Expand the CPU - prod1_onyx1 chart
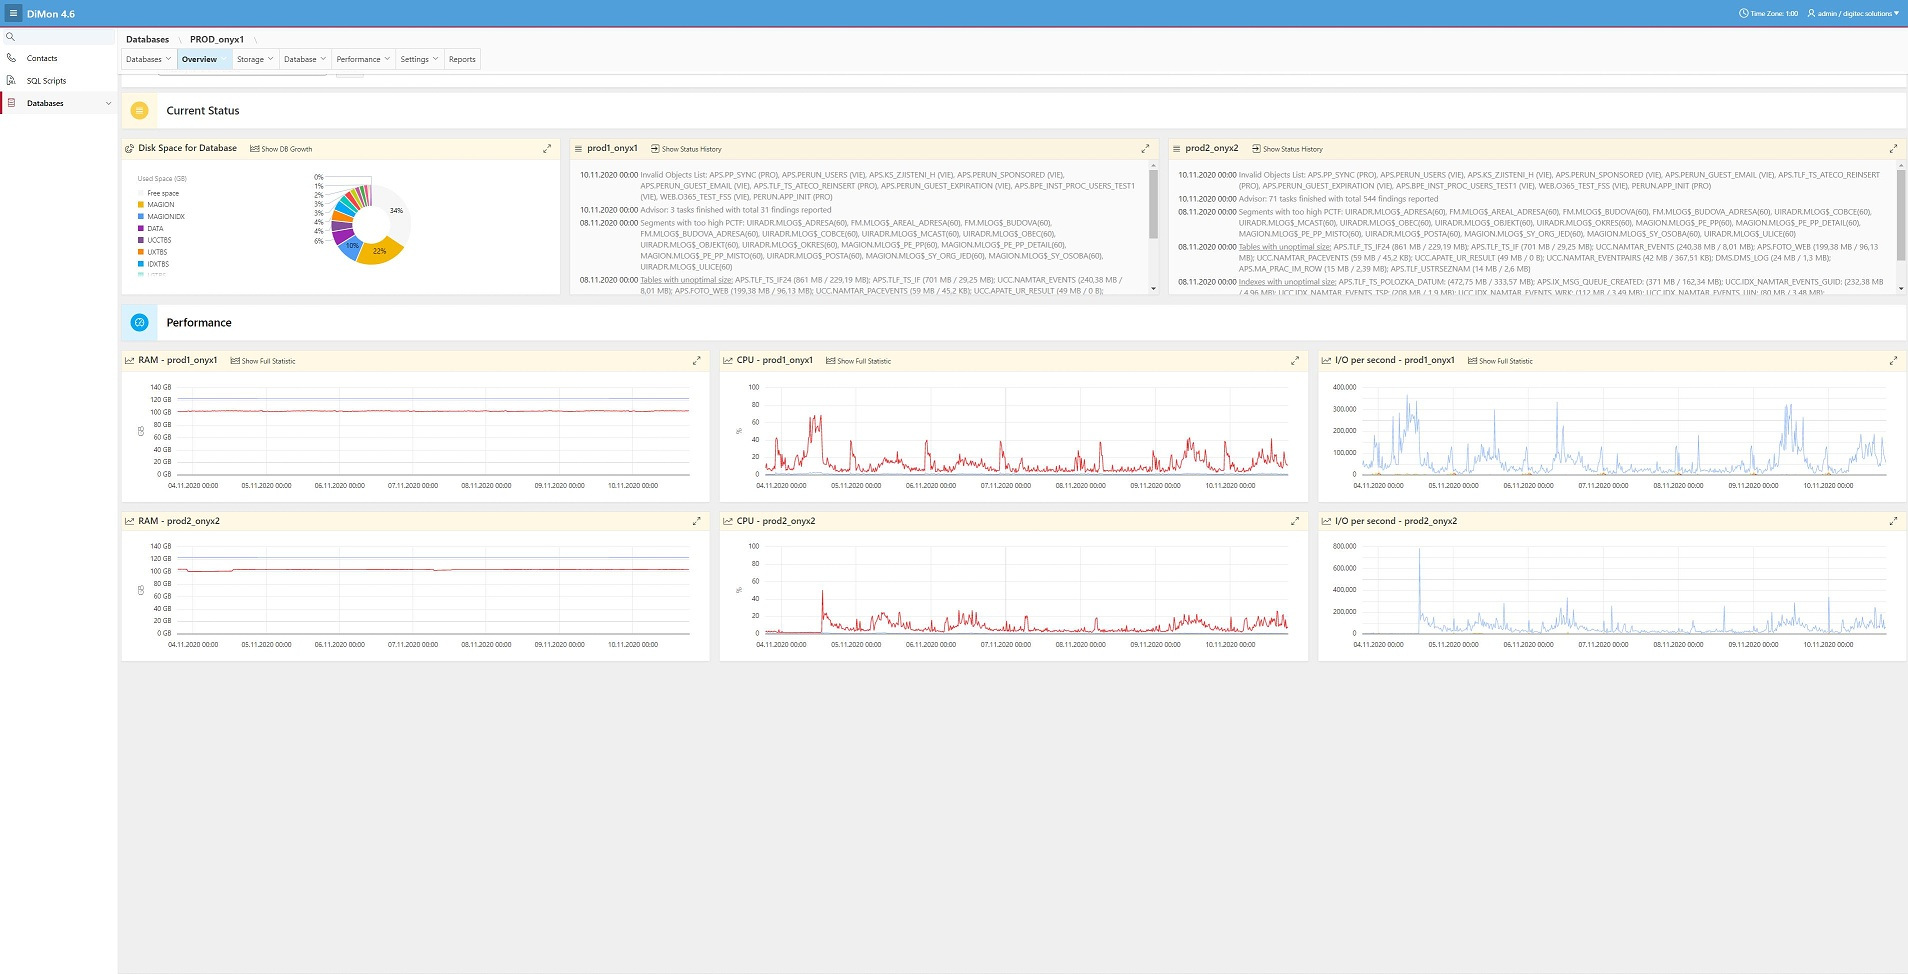Image resolution: width=1908 pixels, height=974 pixels. tap(1295, 360)
